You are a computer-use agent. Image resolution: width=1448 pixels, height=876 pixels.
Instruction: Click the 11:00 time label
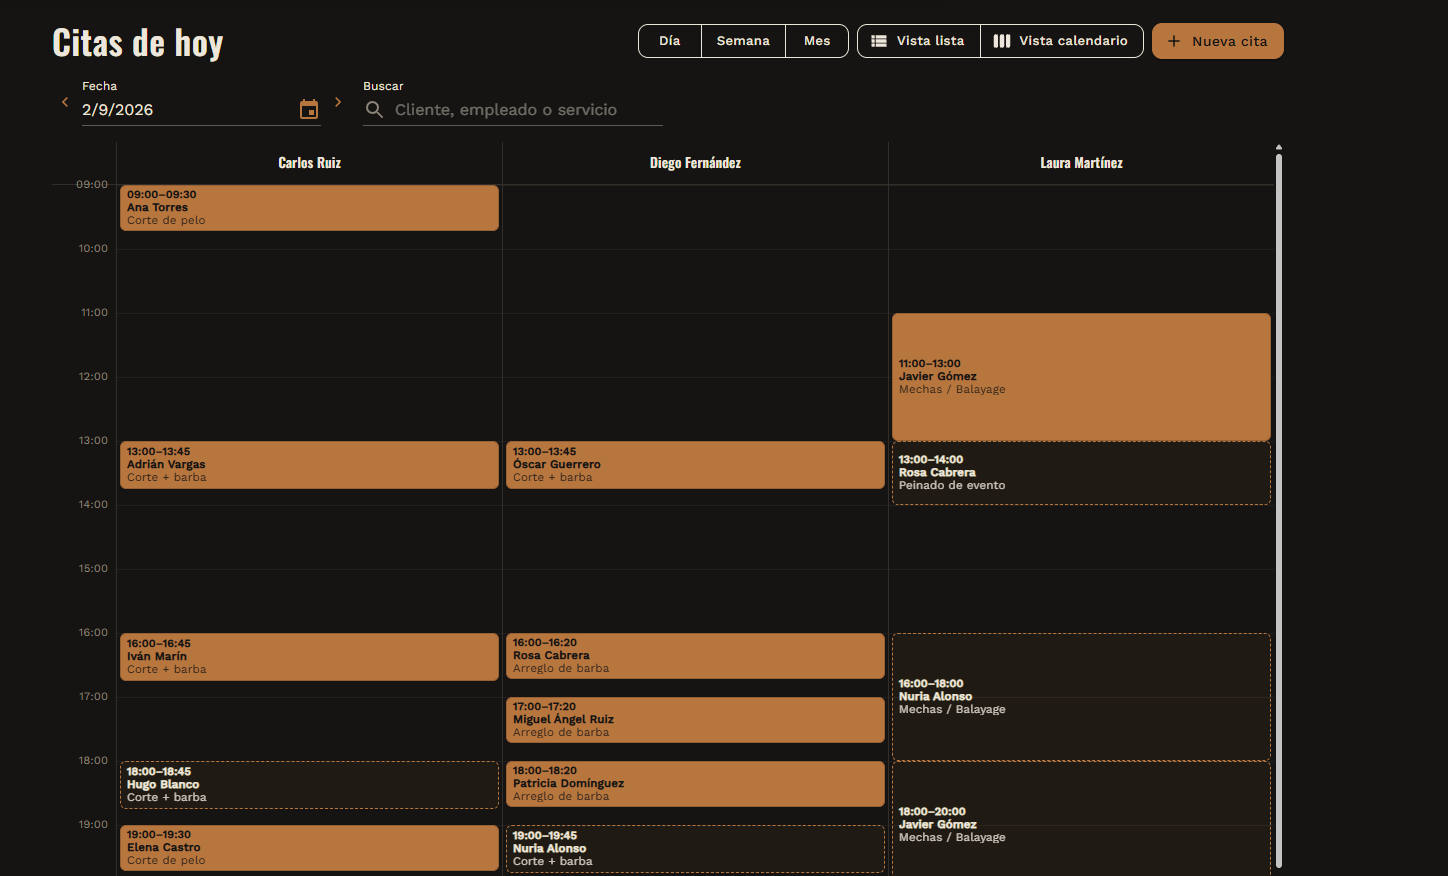[x=94, y=313]
